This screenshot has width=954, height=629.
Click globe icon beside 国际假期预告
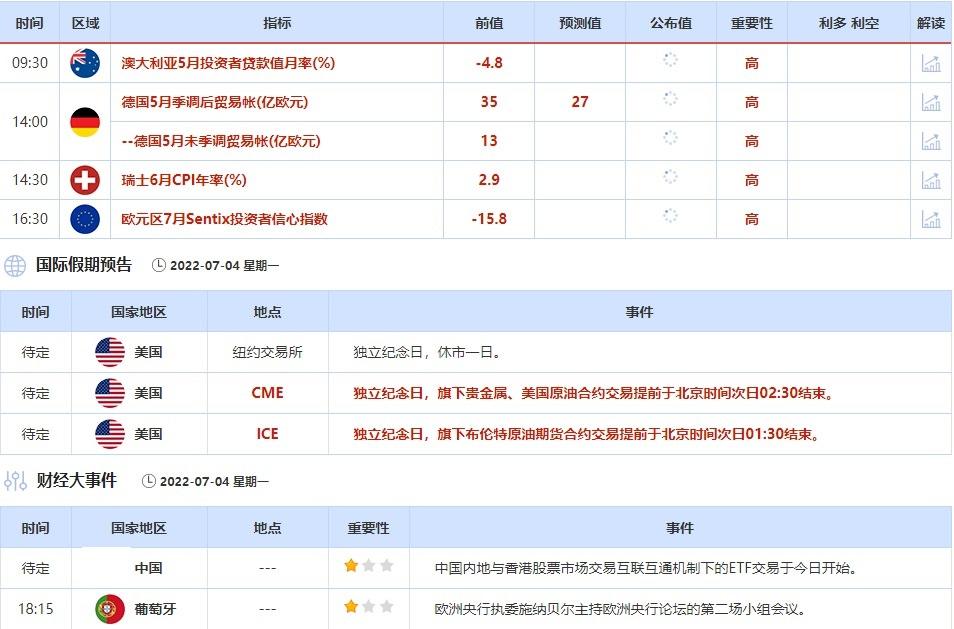(15, 266)
